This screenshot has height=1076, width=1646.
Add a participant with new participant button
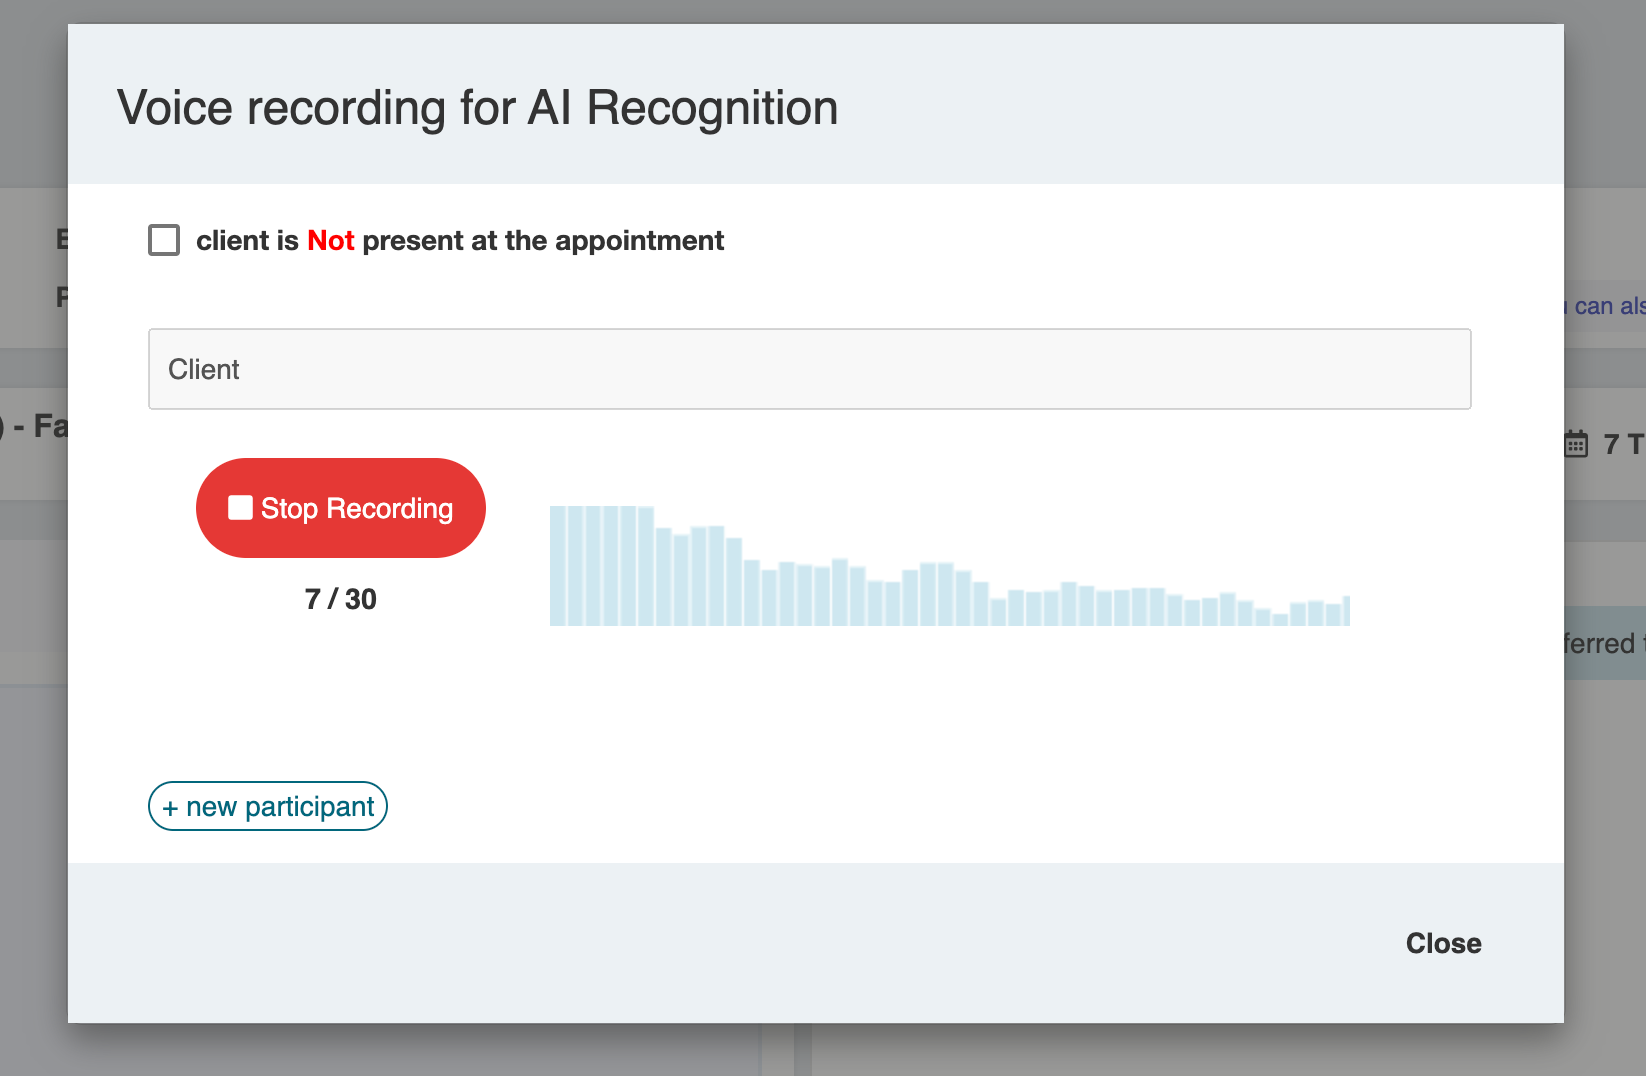[x=268, y=806]
